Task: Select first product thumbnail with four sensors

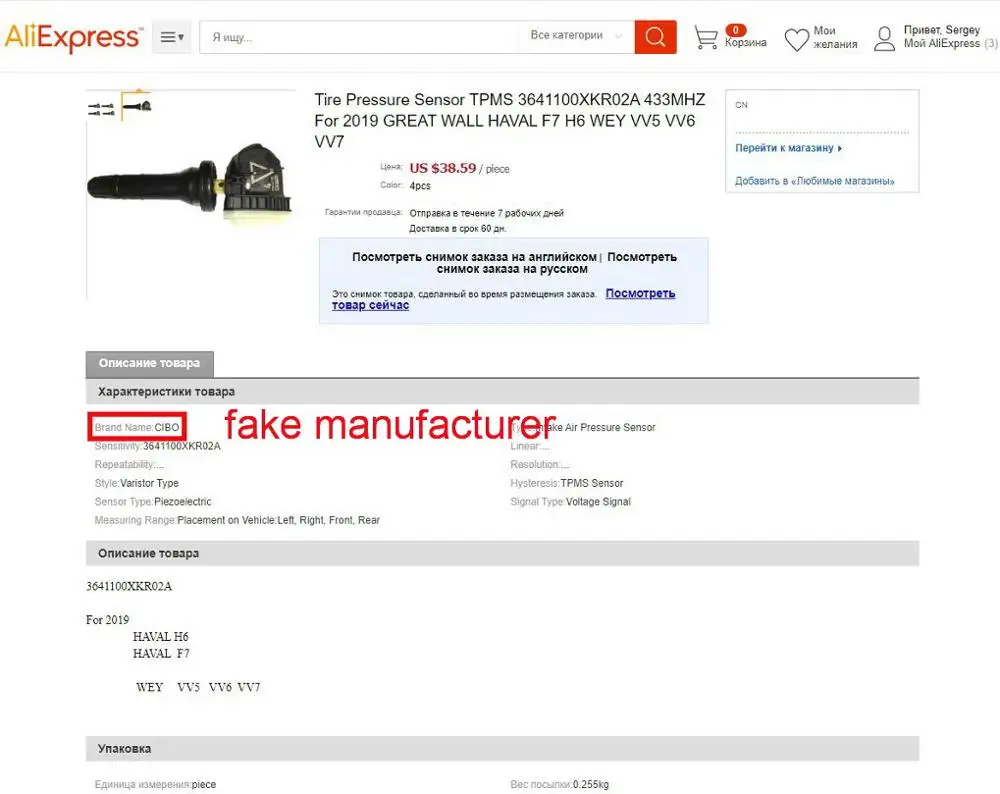Action: (x=101, y=108)
